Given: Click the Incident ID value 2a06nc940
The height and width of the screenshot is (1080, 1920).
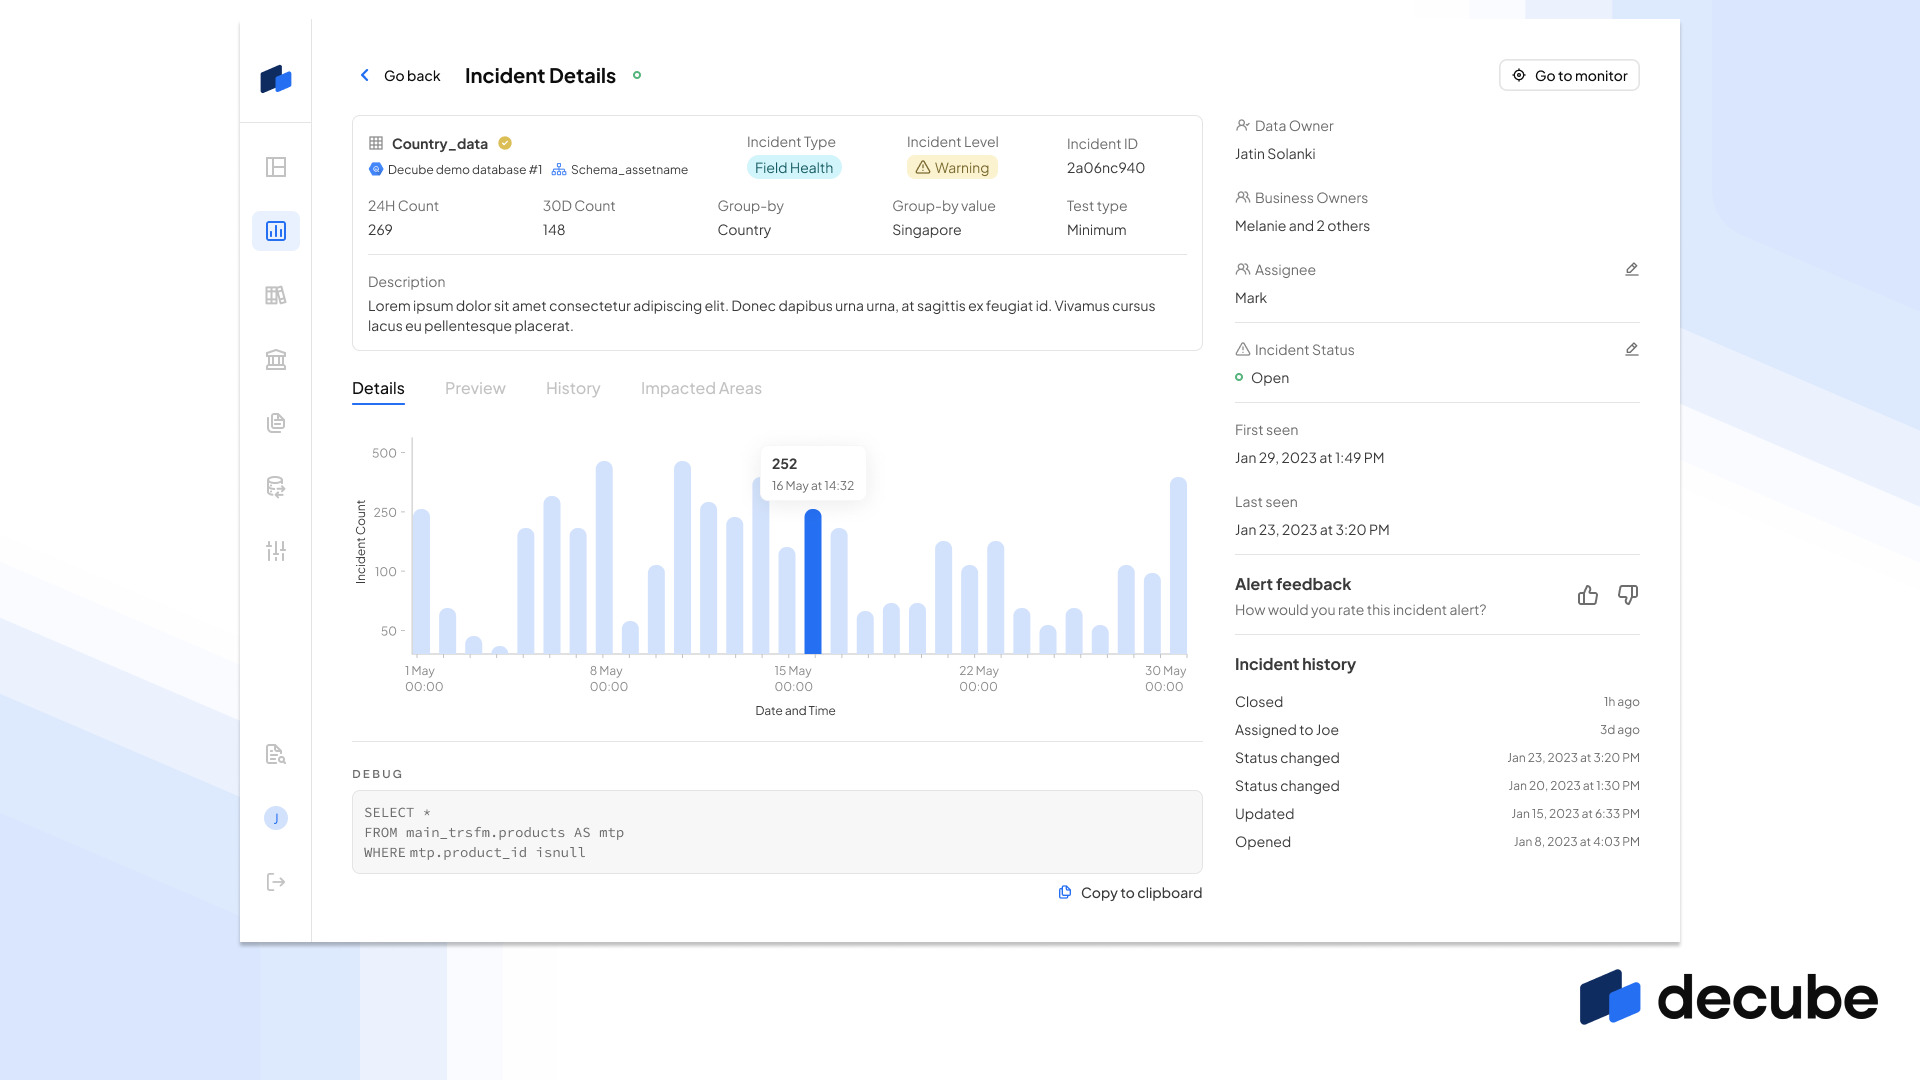Looking at the screenshot, I should [1106, 167].
